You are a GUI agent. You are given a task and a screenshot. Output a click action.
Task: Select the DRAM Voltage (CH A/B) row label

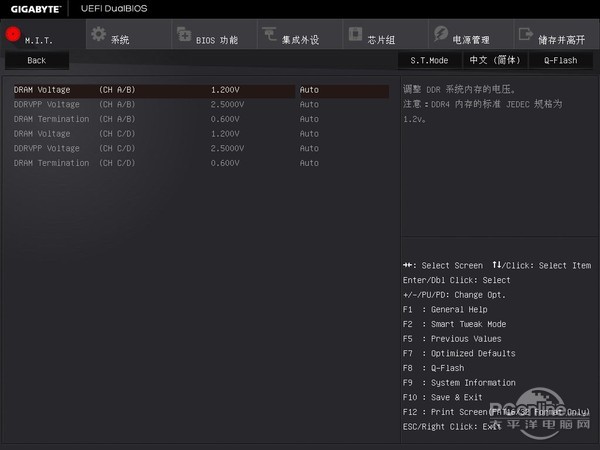(75, 90)
